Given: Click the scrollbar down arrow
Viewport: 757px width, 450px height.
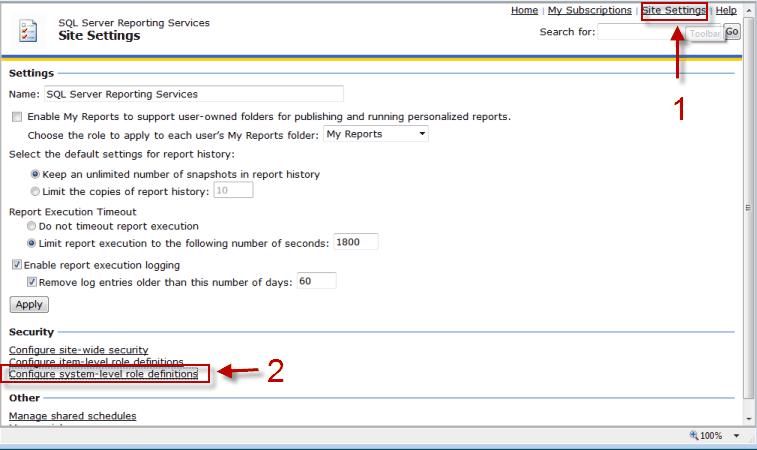Looking at the screenshot, I should click(749, 419).
